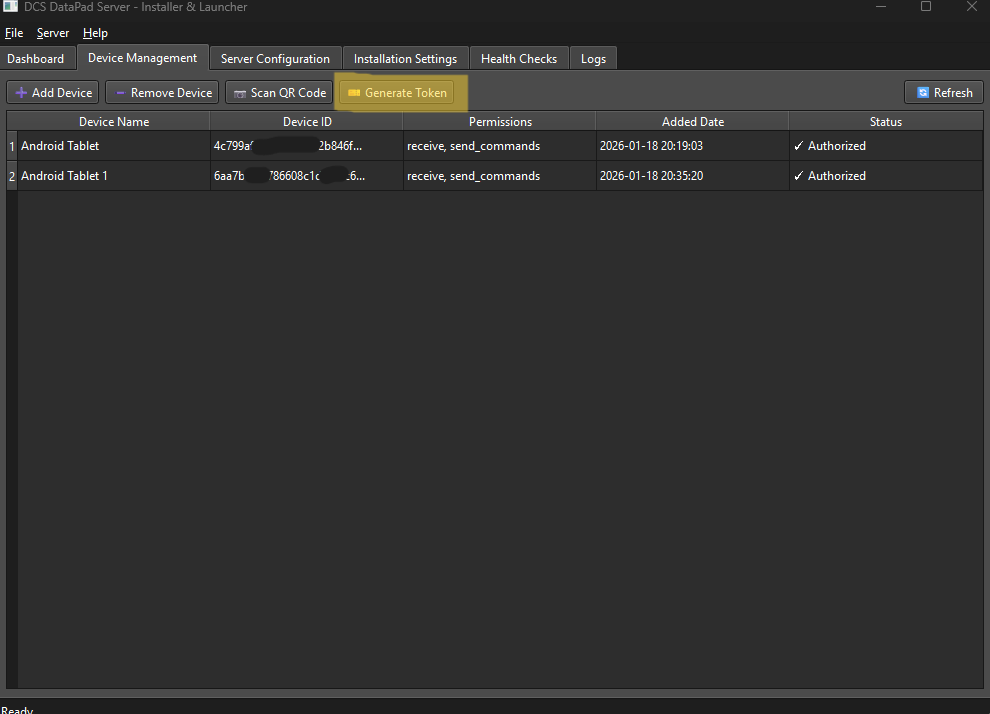Select row header number 2

[x=12, y=176]
